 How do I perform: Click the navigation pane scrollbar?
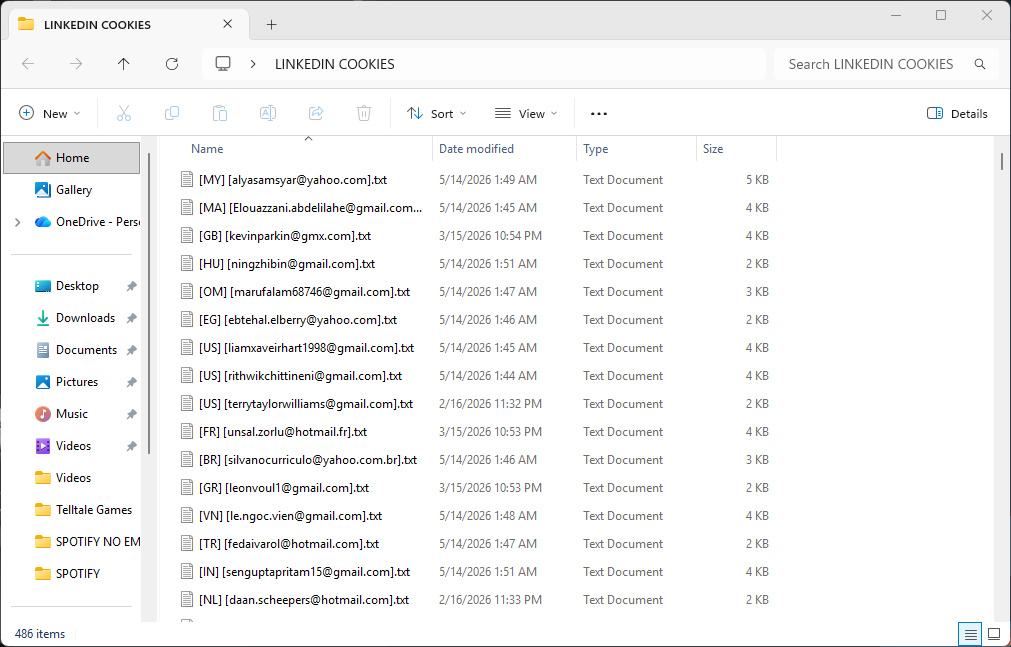tap(149, 303)
